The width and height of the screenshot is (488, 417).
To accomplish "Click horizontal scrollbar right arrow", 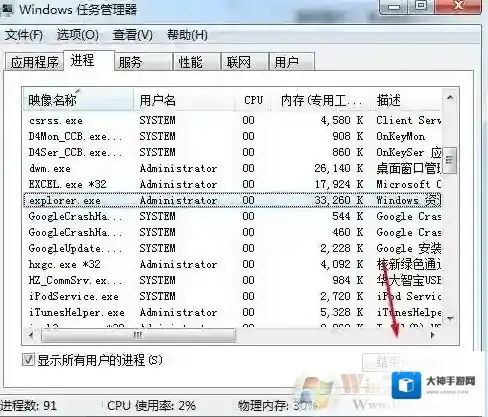I will (433, 335).
